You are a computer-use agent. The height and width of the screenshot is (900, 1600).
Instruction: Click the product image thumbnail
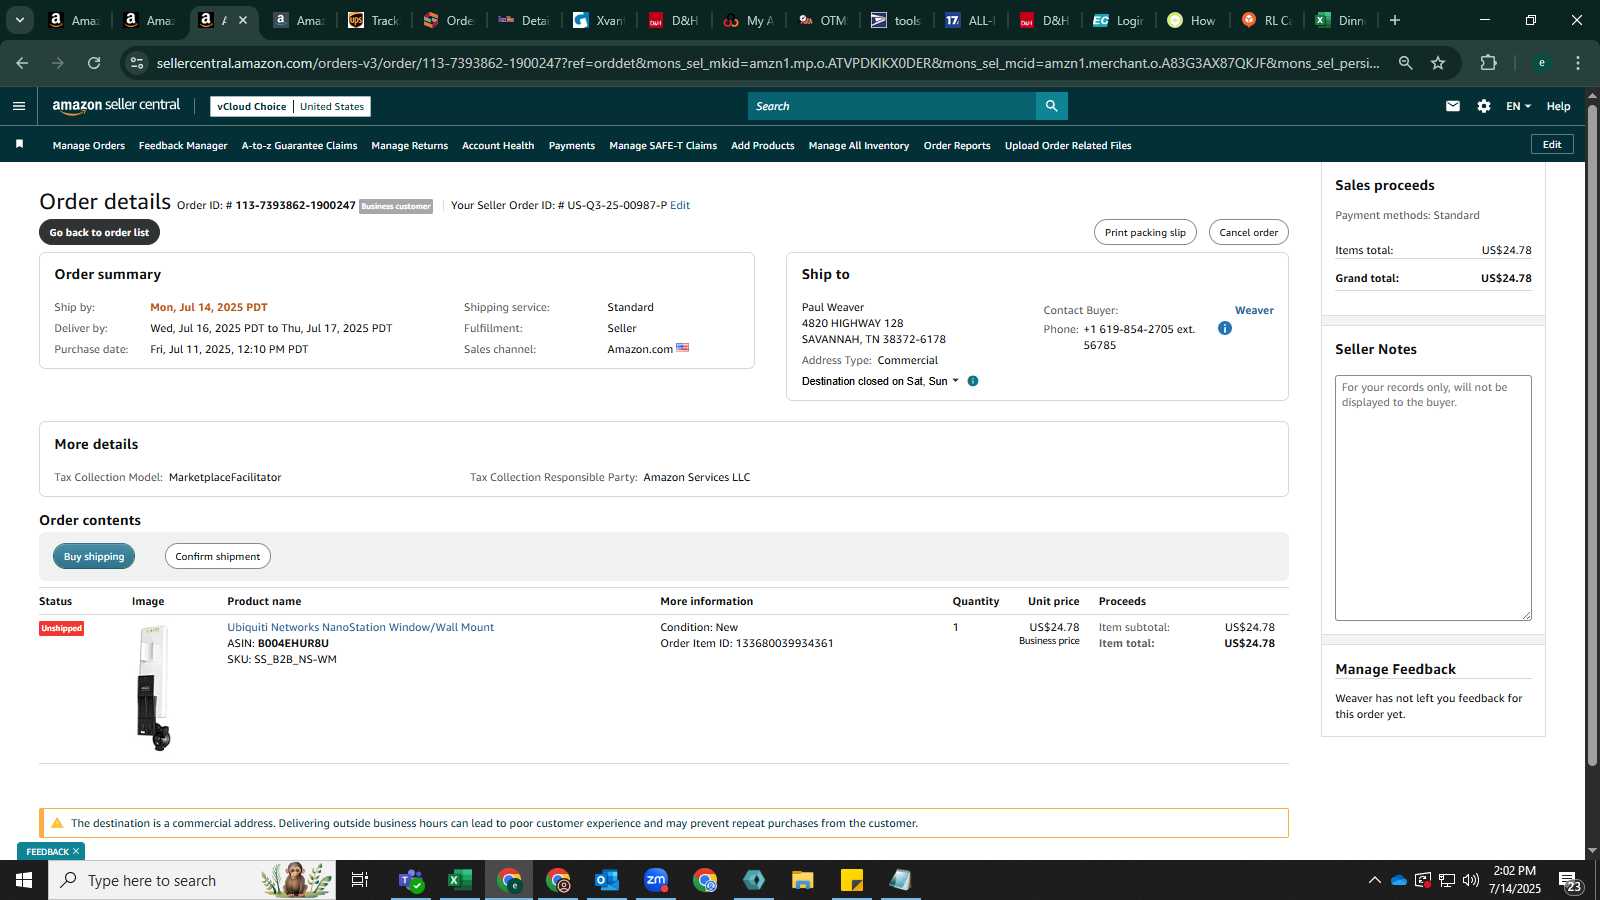154,688
